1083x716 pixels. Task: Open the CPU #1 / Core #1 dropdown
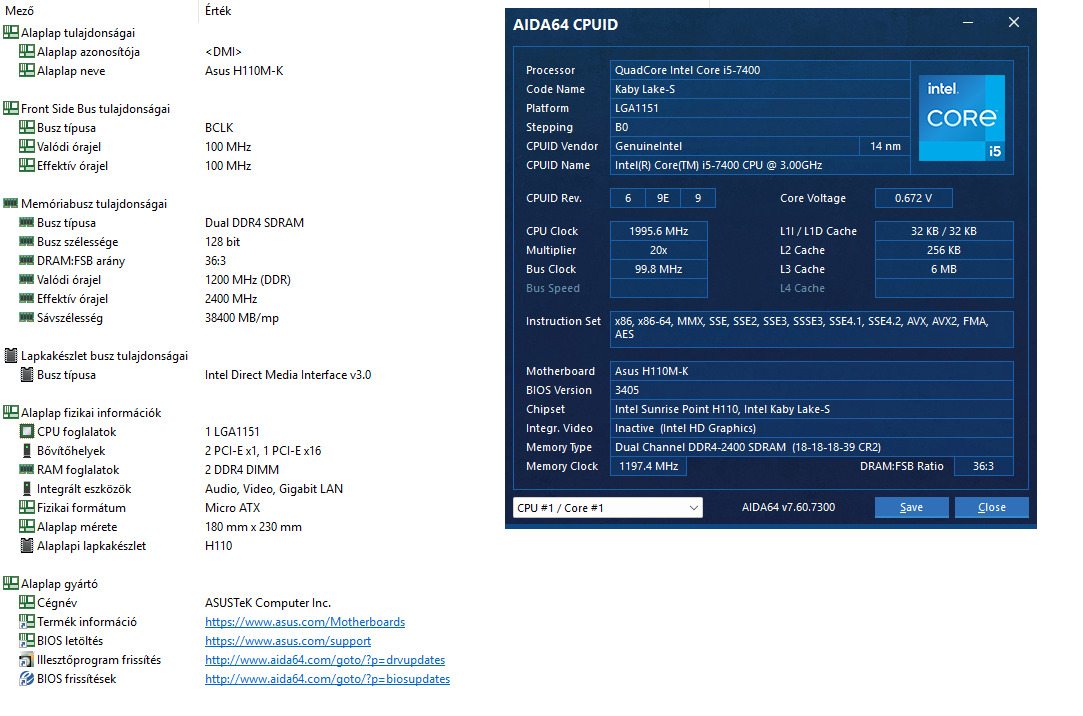point(608,507)
